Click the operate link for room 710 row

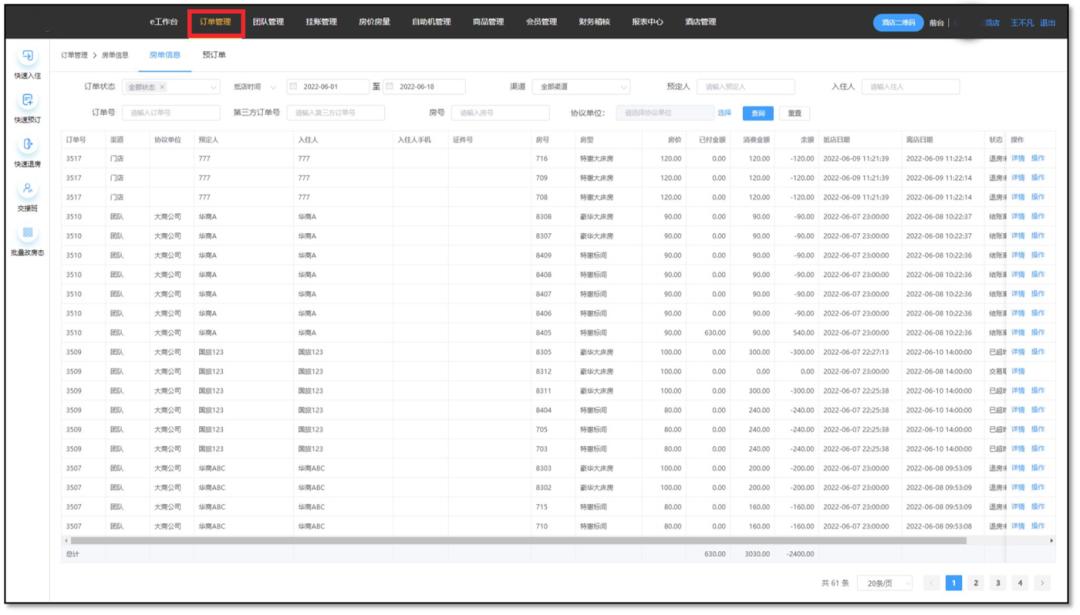click(x=1037, y=526)
